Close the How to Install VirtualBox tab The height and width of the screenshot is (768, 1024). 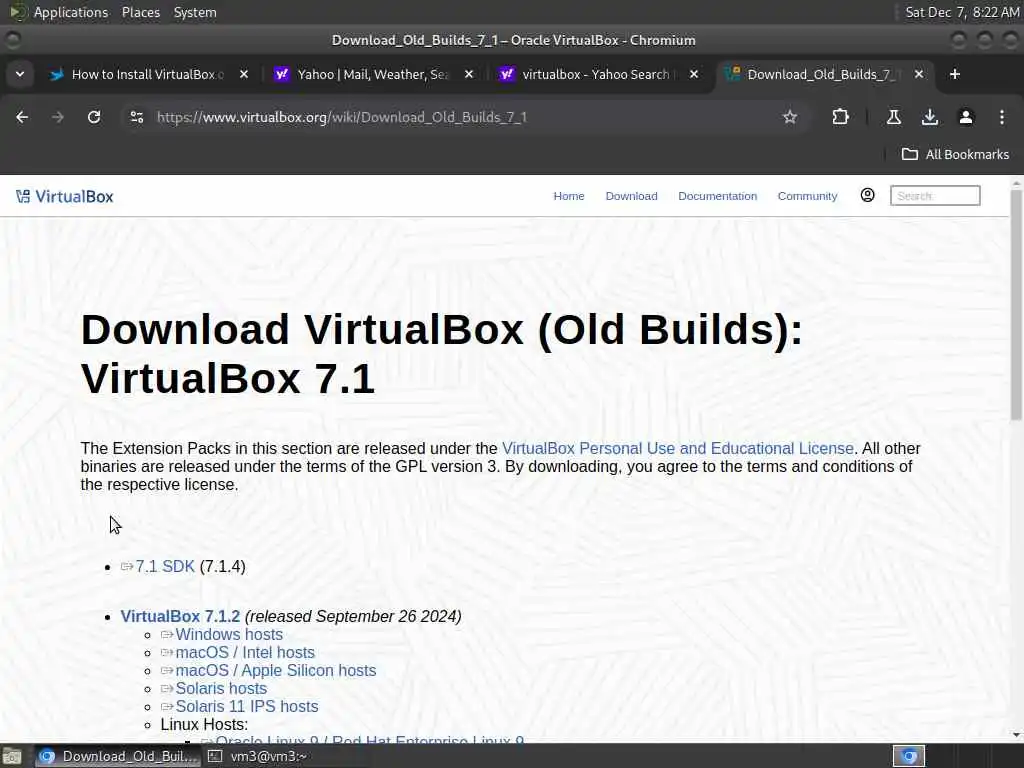pyautogui.click(x=244, y=74)
